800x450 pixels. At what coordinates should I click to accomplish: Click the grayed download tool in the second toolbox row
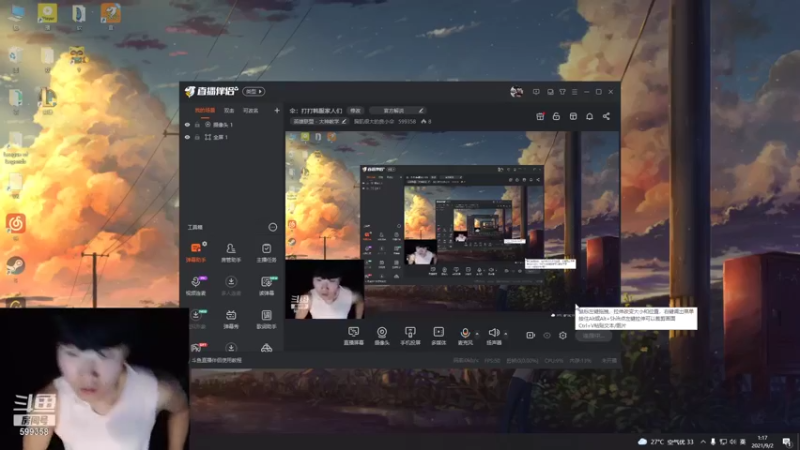coord(231,286)
